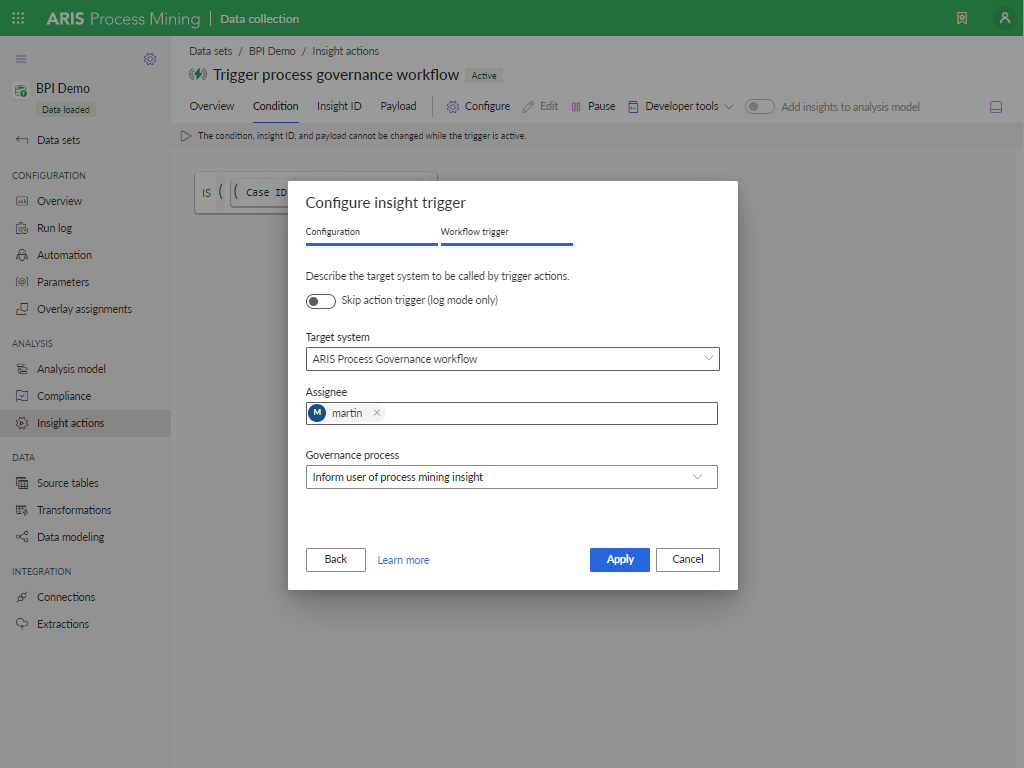Toggle the side panel icon at right

996,107
